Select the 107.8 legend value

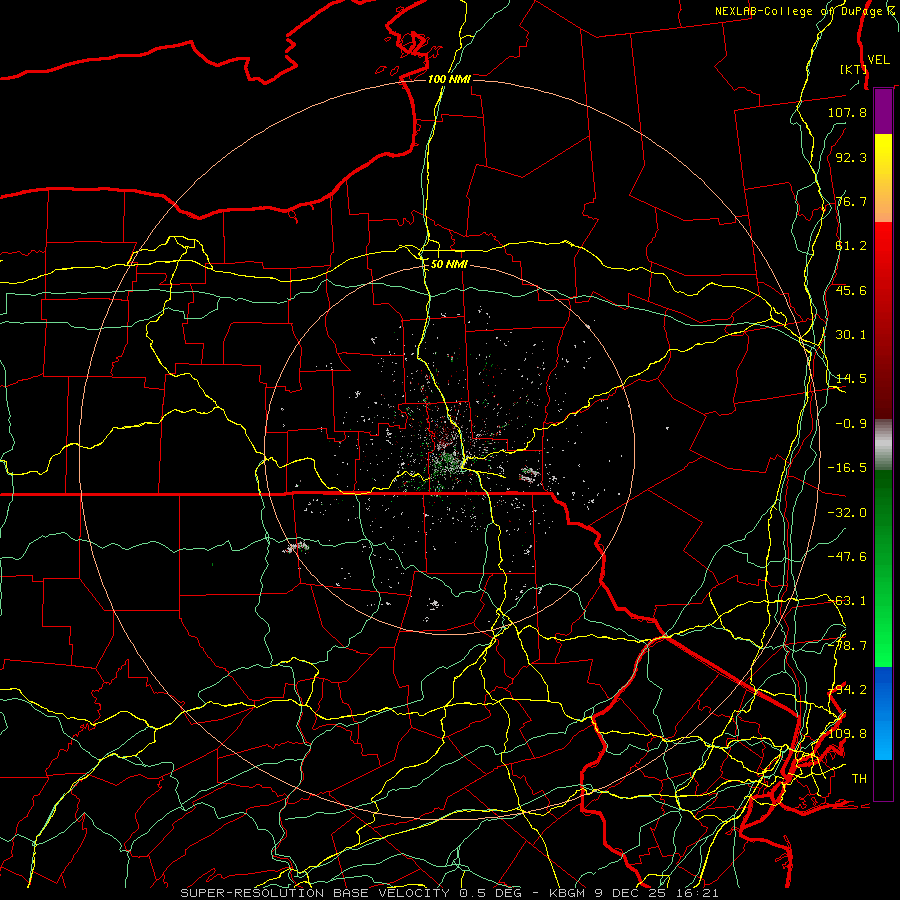click(847, 112)
